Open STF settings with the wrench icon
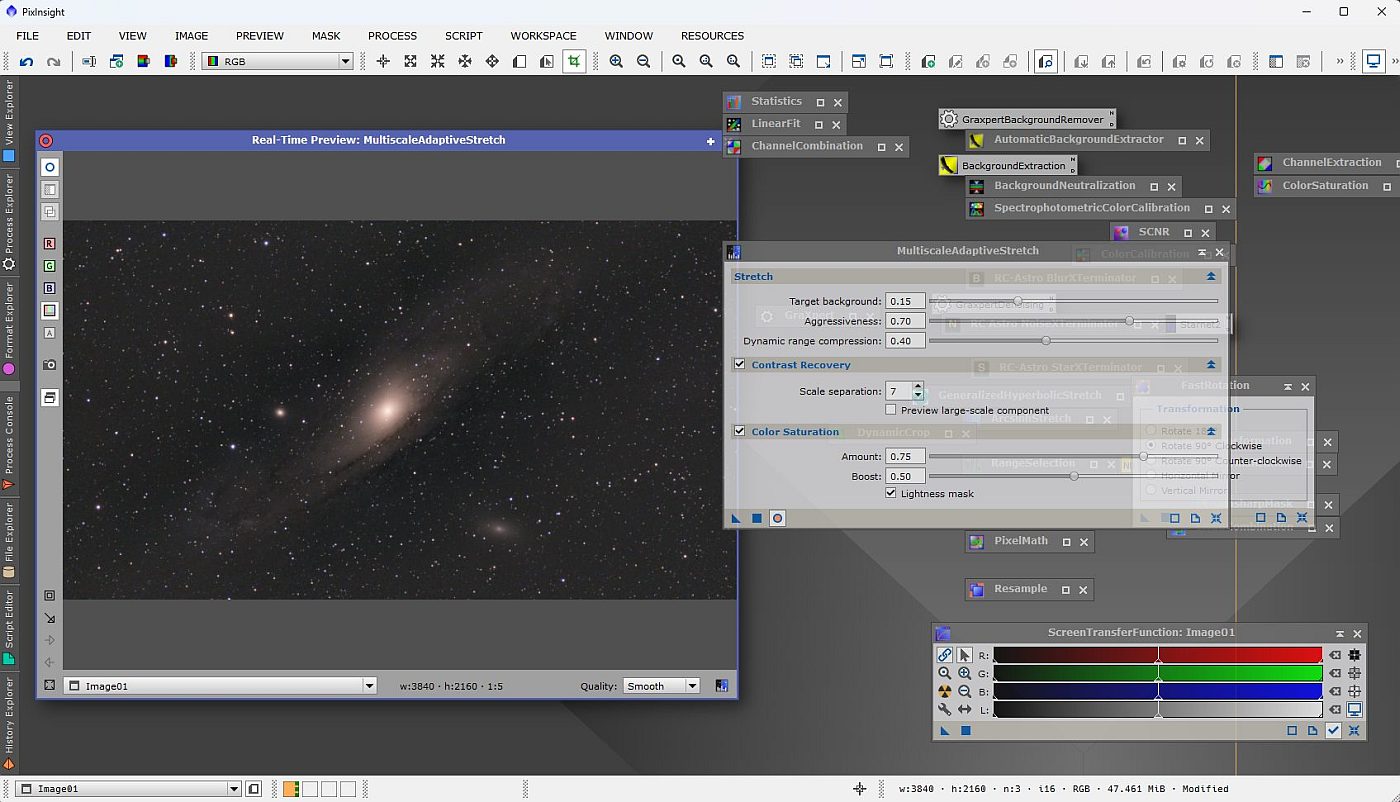The width and height of the screenshot is (1400, 802). click(x=944, y=710)
